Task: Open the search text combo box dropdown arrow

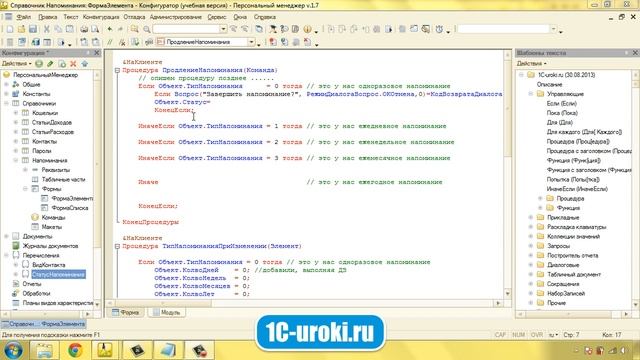Action: click(223, 29)
